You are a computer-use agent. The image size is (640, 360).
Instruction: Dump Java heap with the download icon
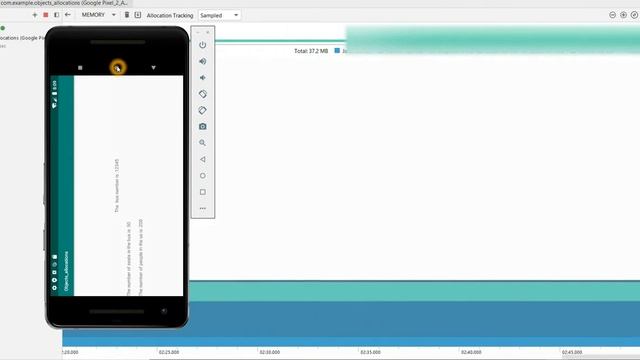pyautogui.click(x=138, y=15)
